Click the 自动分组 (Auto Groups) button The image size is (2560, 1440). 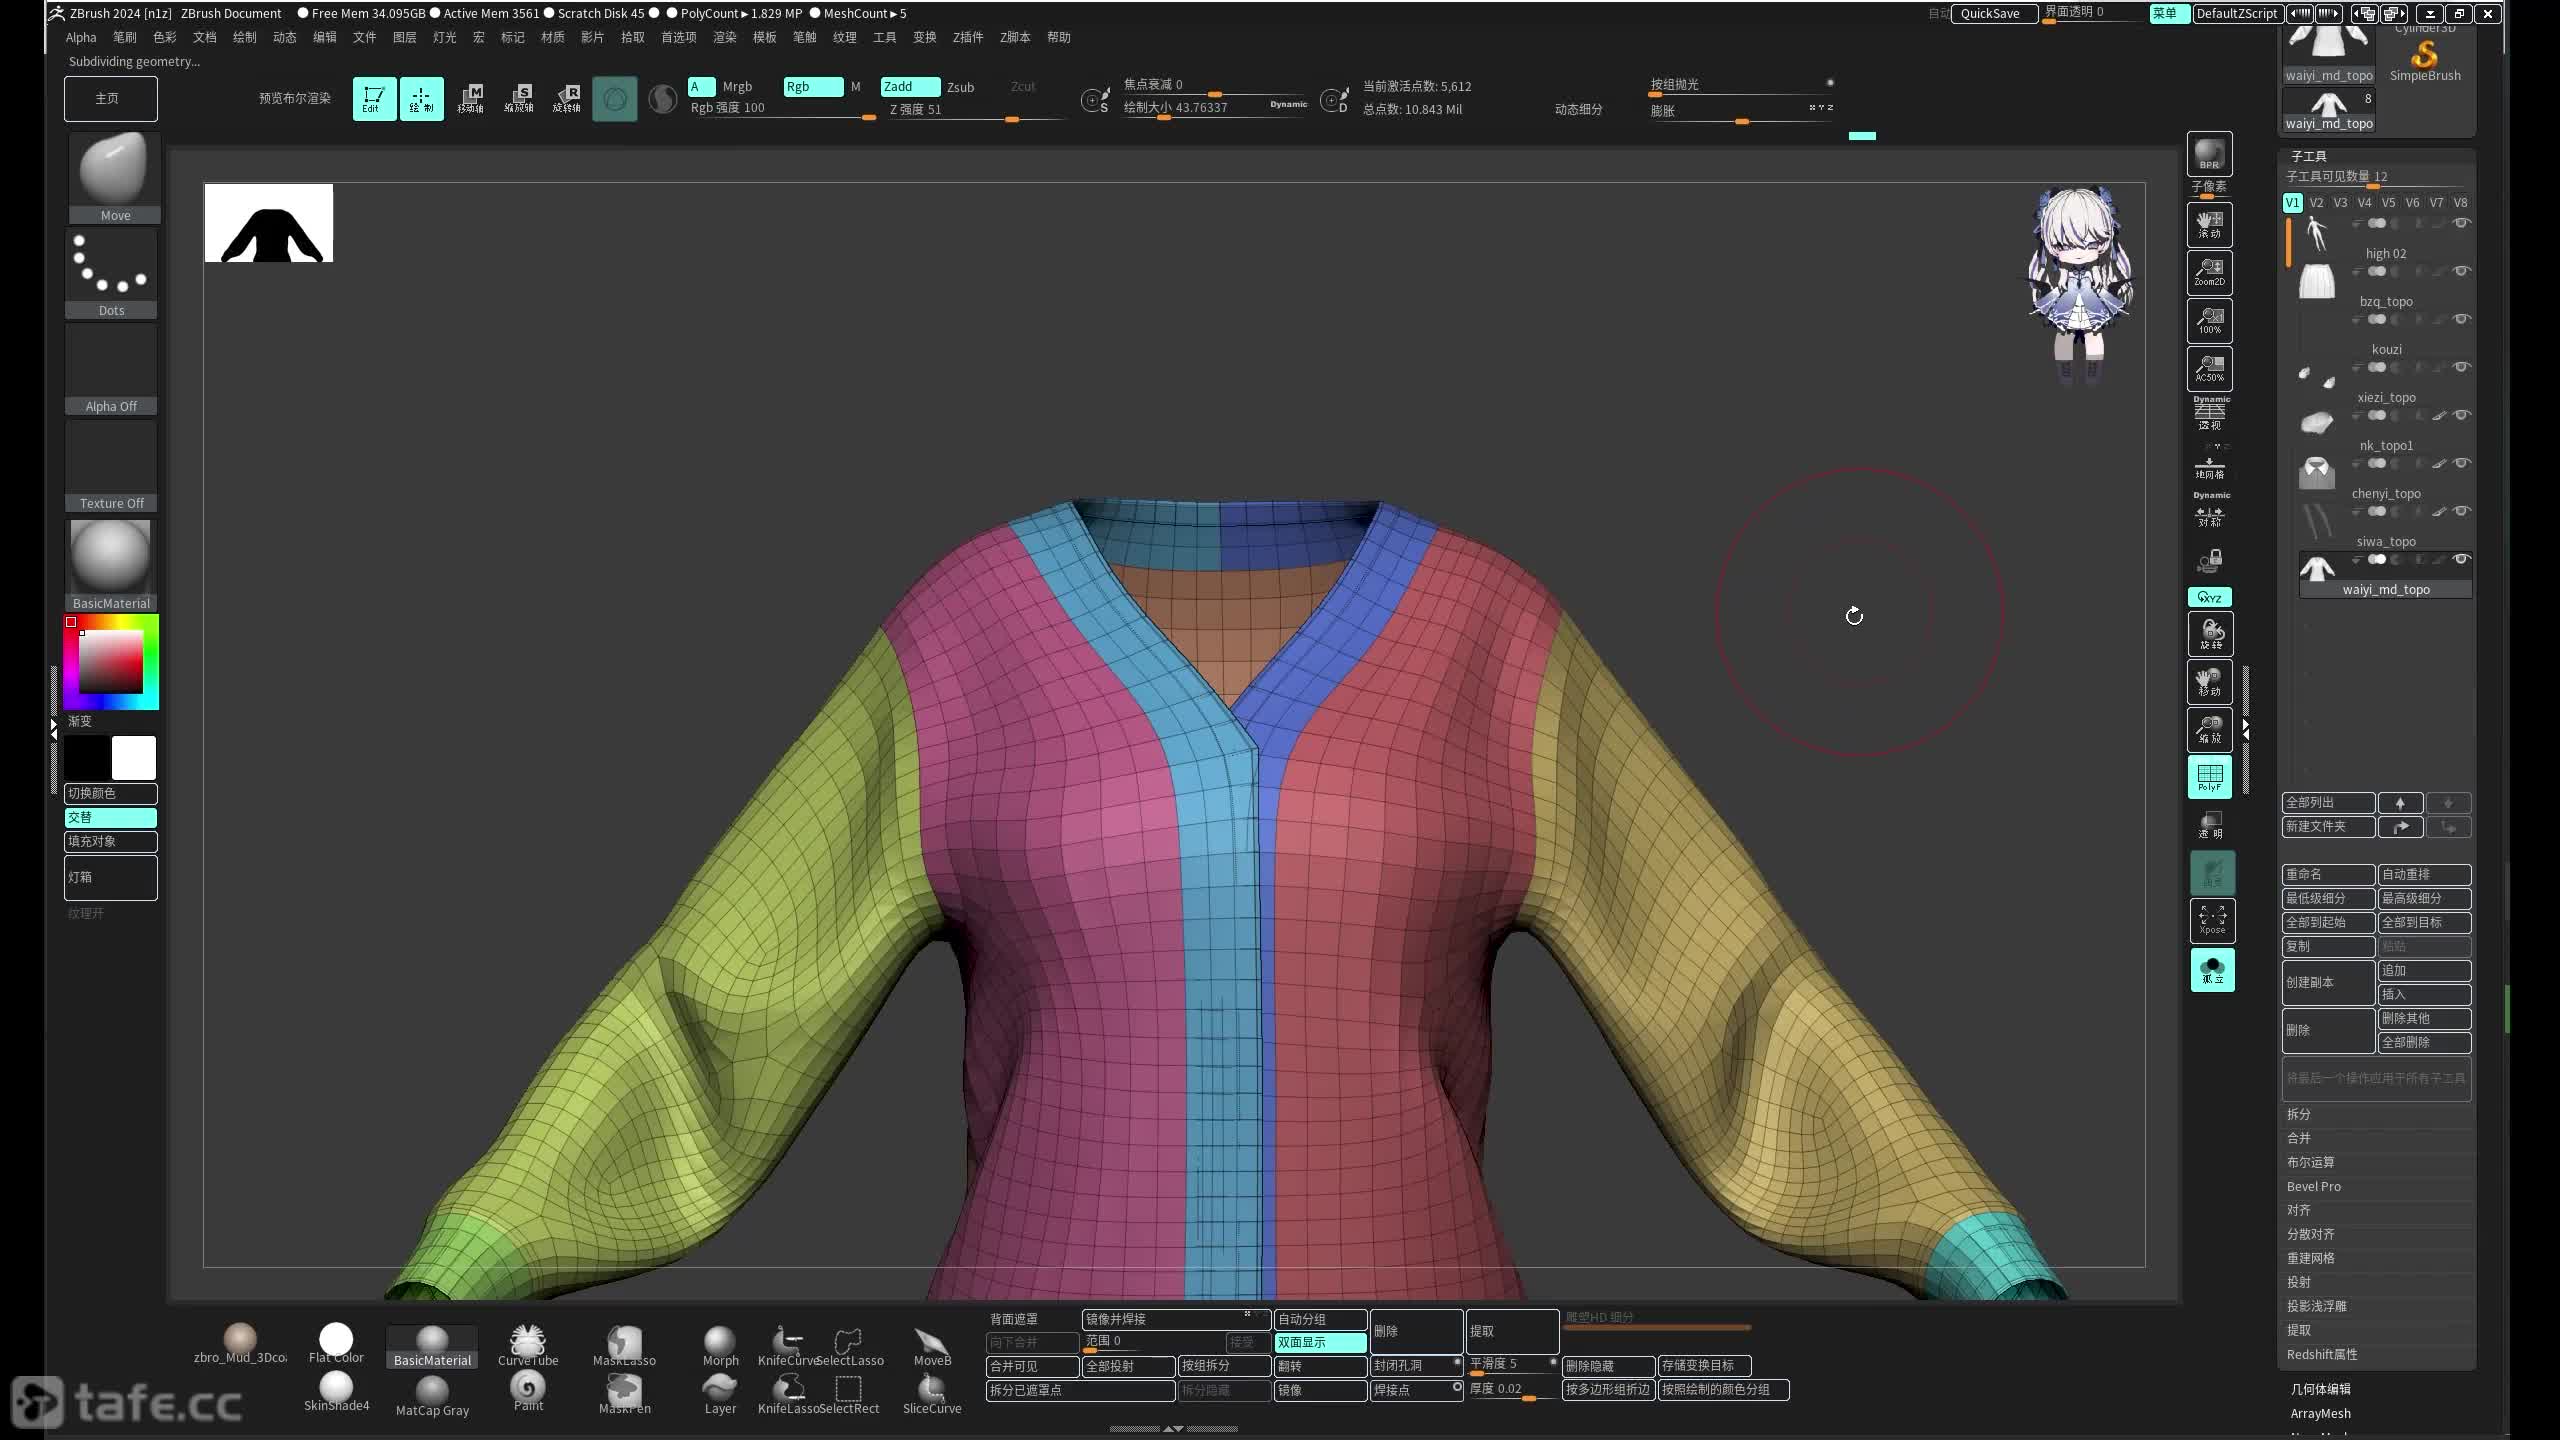pyautogui.click(x=1320, y=1319)
